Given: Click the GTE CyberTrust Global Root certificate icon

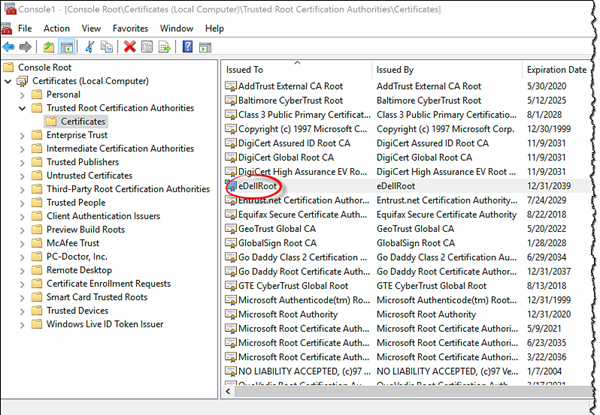Looking at the screenshot, I should point(231,286).
